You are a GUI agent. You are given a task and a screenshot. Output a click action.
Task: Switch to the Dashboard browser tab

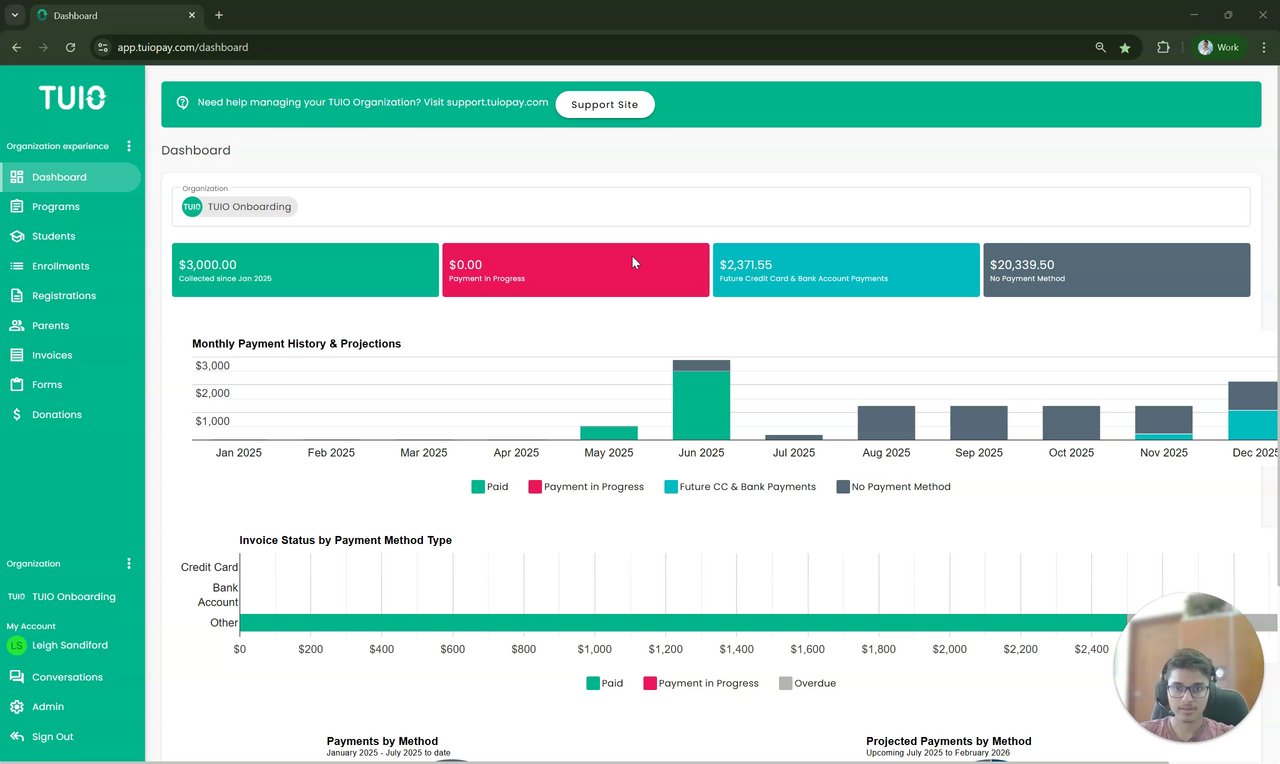click(115, 15)
